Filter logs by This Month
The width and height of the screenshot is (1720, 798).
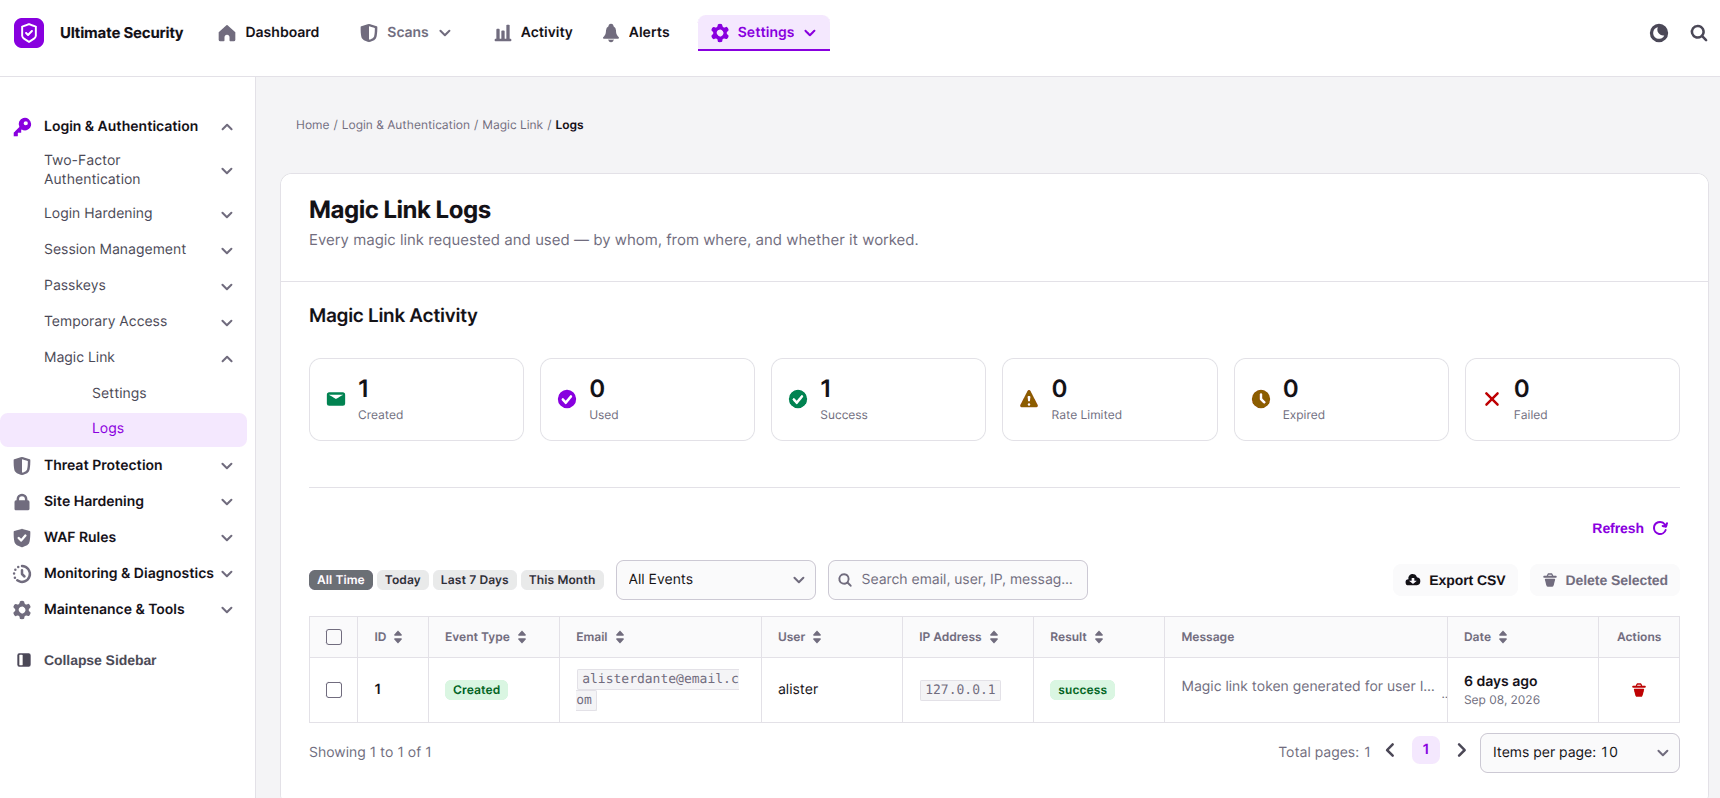click(562, 580)
